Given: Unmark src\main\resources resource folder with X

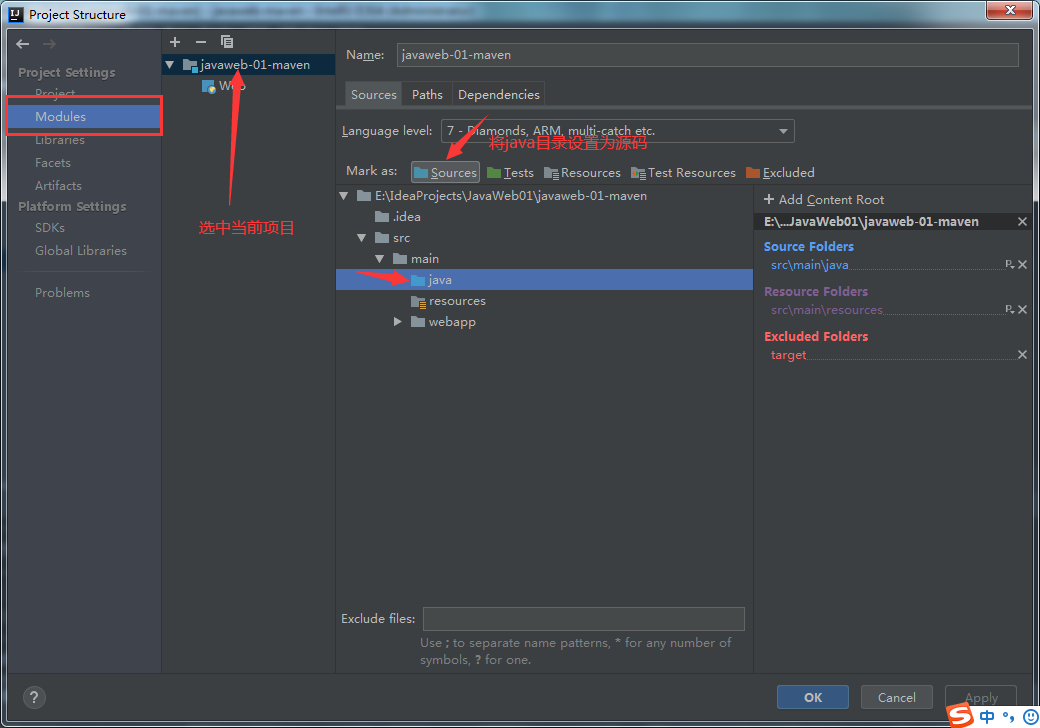Looking at the screenshot, I should [1023, 310].
